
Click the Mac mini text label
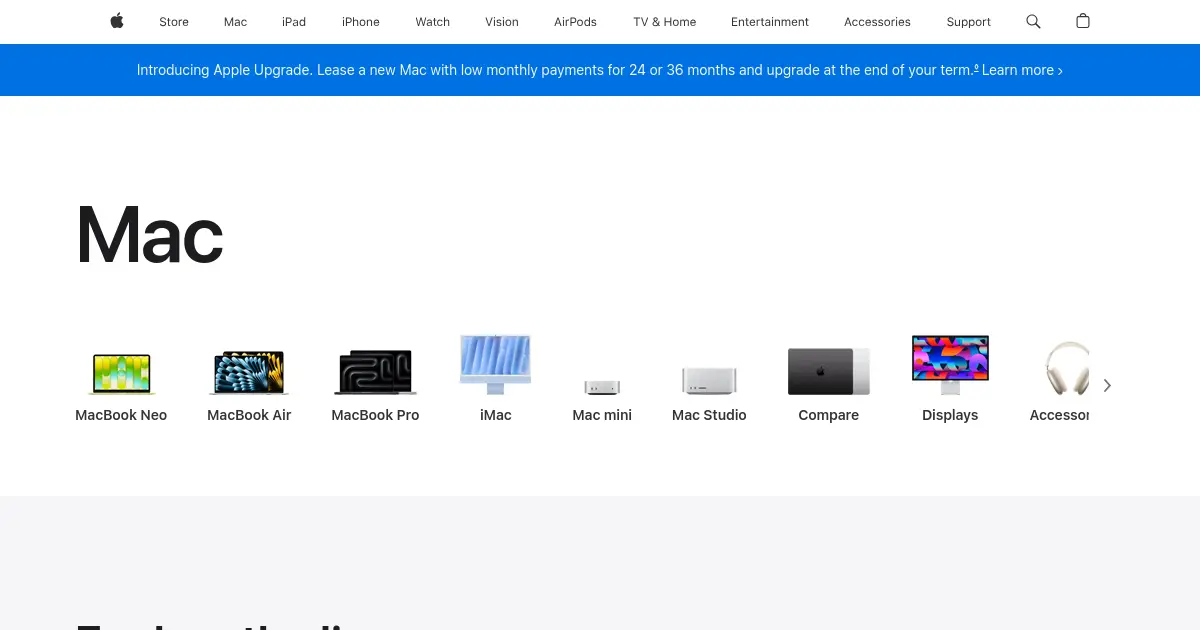pyautogui.click(x=602, y=415)
